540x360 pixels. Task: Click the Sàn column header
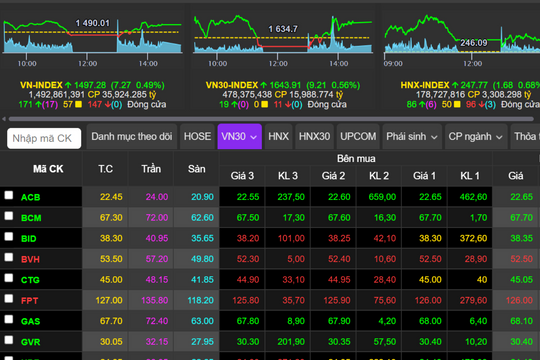(197, 169)
